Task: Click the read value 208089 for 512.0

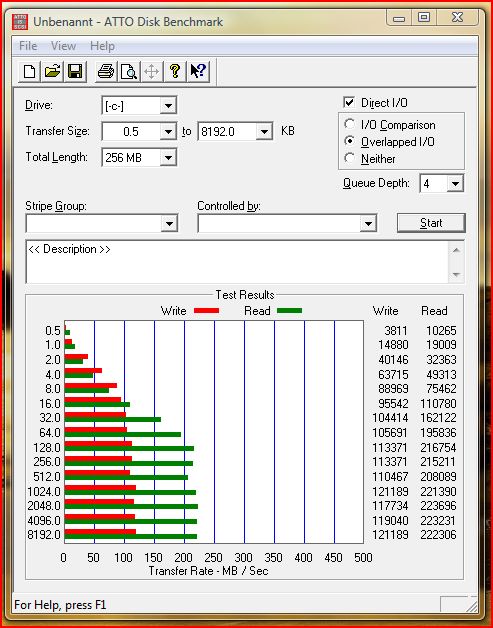Action: point(438,477)
